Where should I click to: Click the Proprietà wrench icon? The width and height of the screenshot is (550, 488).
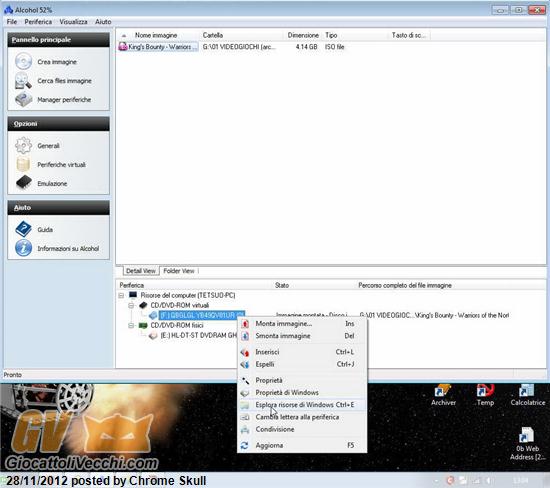[245, 381]
